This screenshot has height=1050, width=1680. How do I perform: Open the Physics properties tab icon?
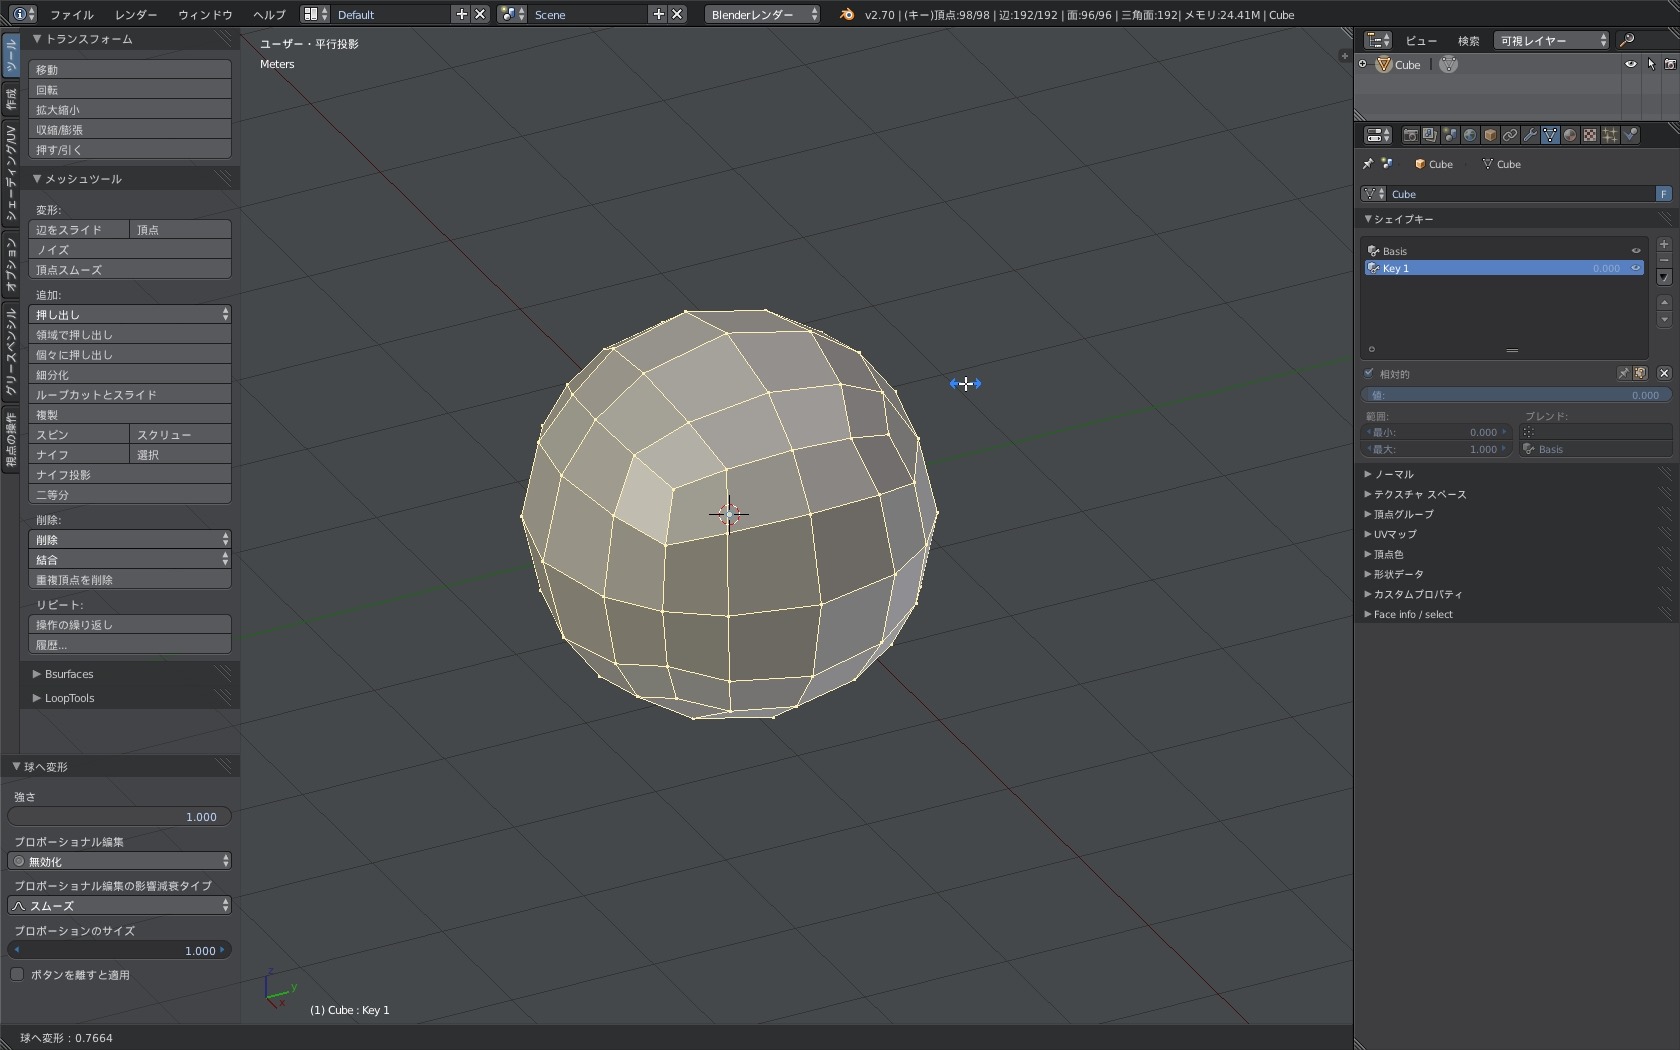(x=1630, y=135)
